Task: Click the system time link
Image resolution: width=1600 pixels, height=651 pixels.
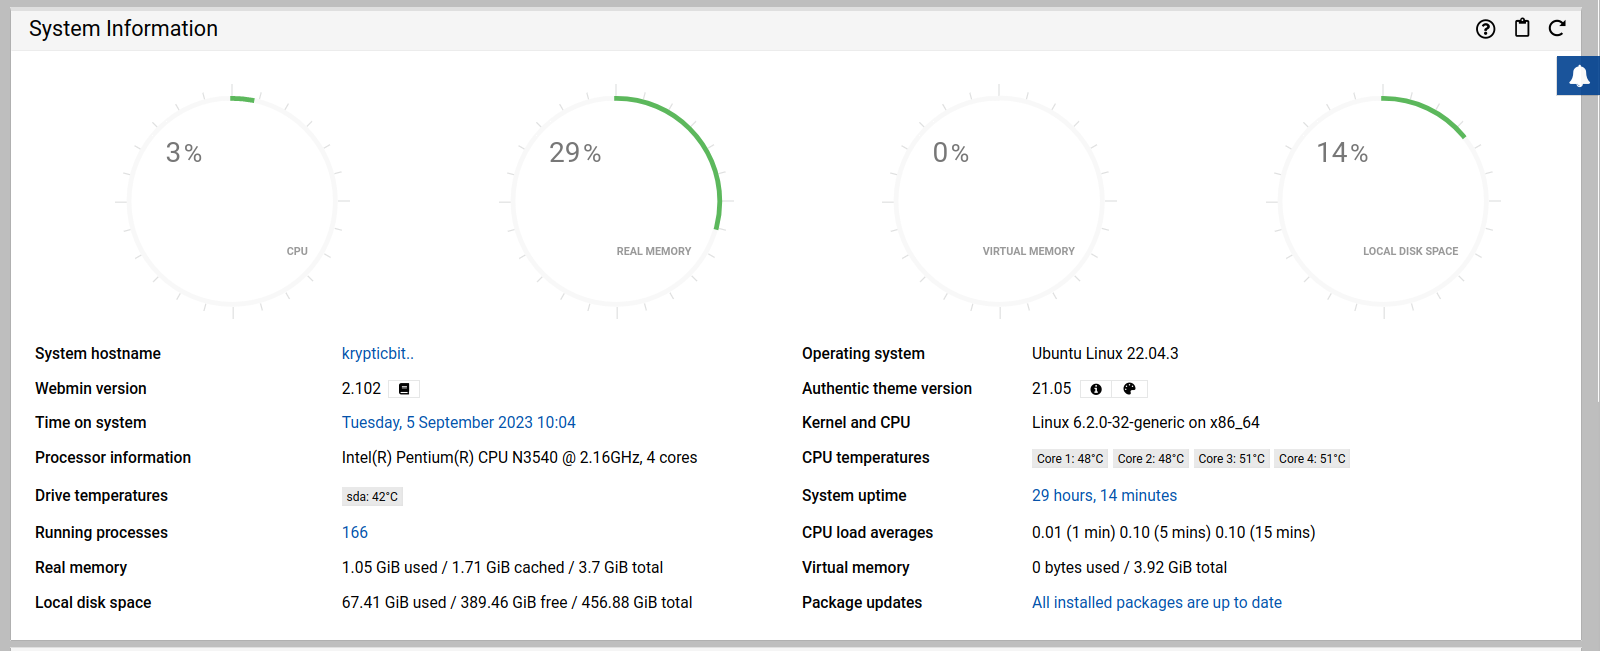Action: [x=458, y=422]
